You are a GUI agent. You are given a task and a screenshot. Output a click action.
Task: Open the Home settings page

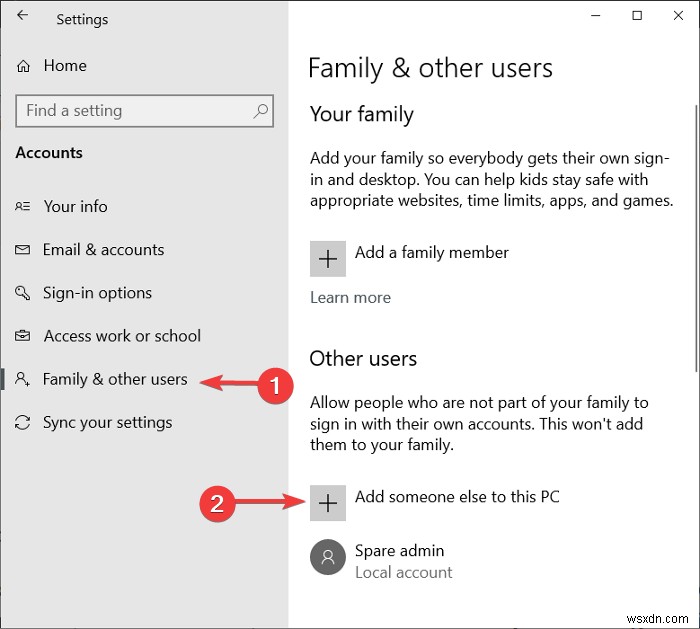(x=65, y=66)
